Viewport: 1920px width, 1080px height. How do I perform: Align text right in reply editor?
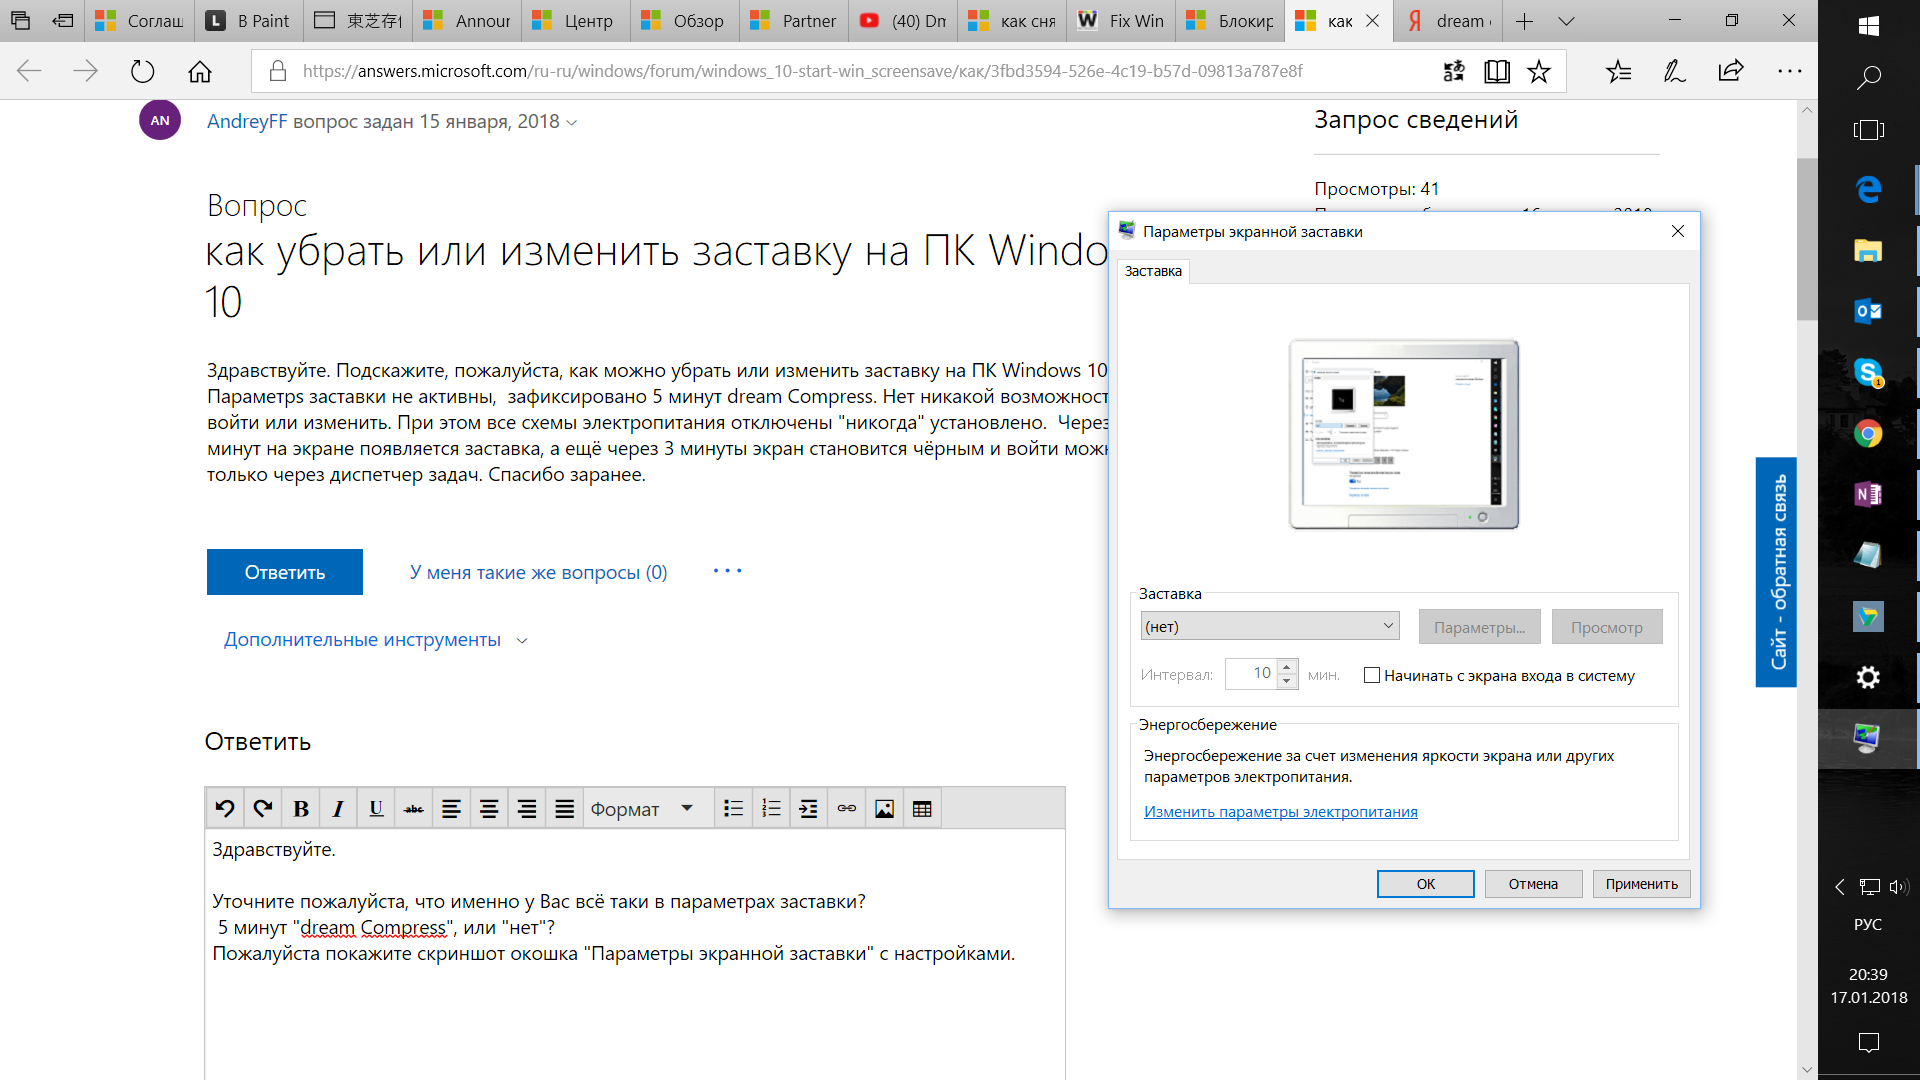point(527,808)
